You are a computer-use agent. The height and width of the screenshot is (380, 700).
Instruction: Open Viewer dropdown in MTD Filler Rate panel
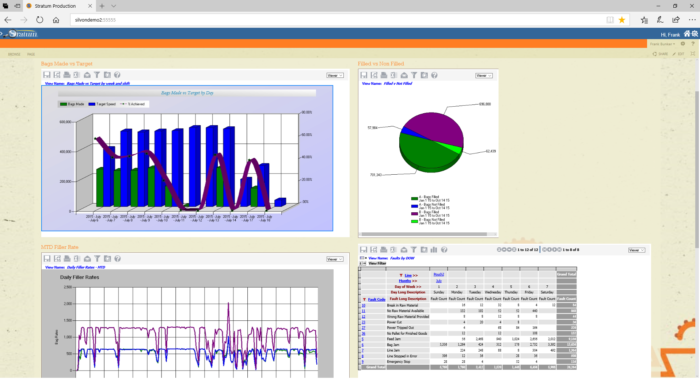click(335, 259)
